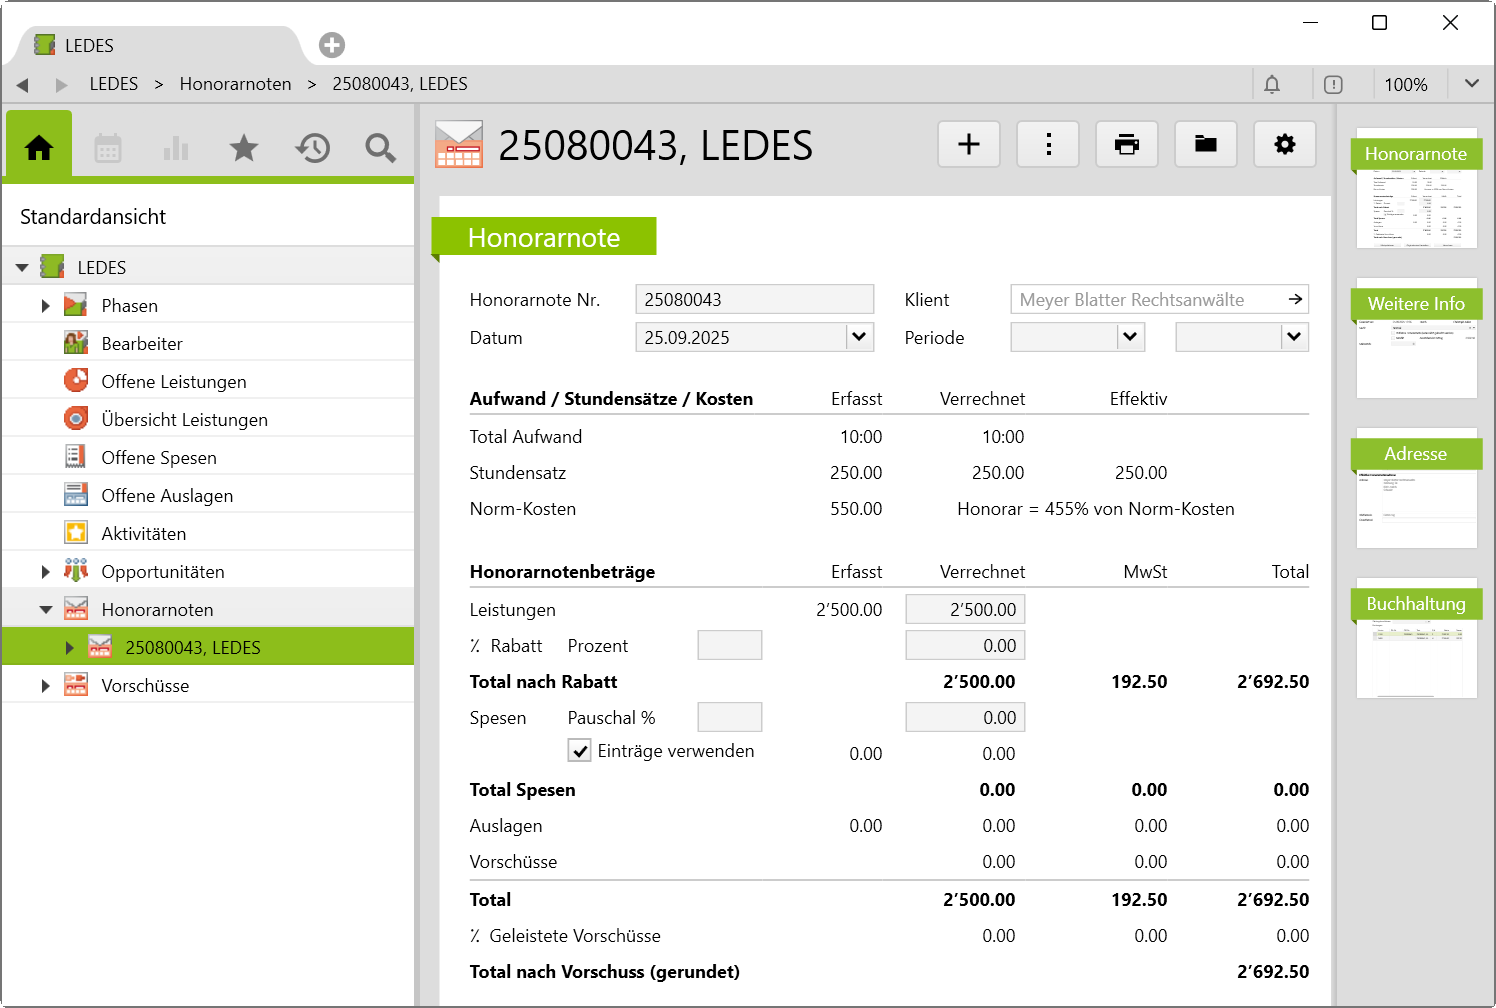
Task: Open favorites star icon
Action: point(244,148)
